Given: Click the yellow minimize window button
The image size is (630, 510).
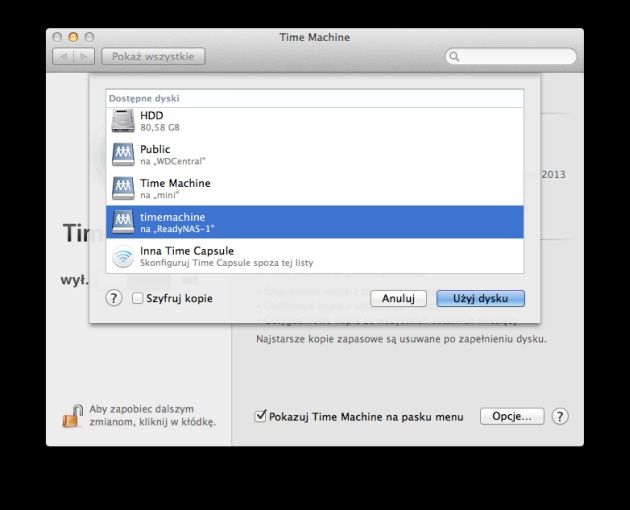Looking at the screenshot, I should coord(73,37).
